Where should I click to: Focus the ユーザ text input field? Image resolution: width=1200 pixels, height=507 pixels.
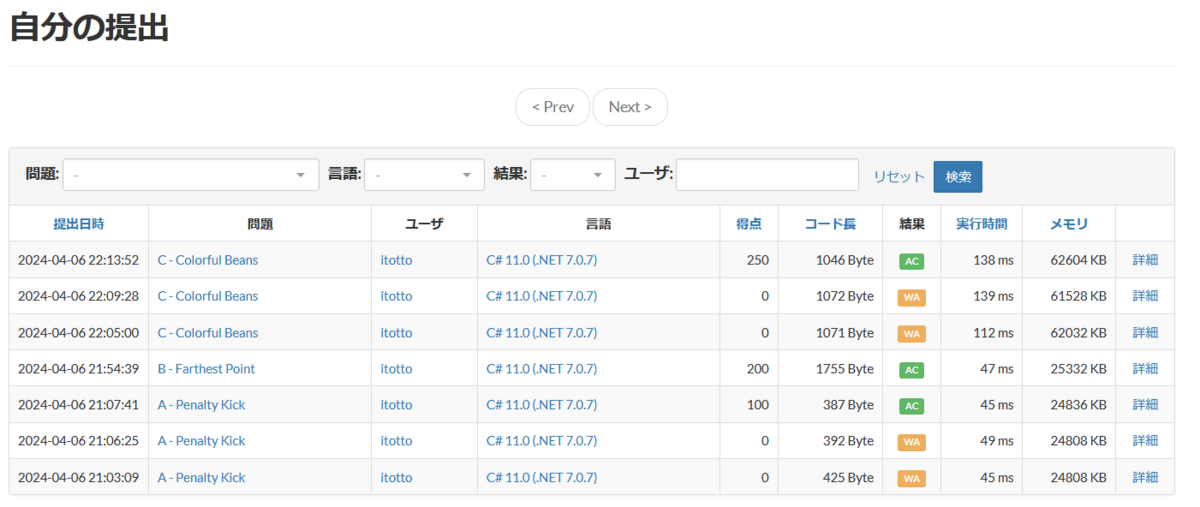tap(767, 175)
